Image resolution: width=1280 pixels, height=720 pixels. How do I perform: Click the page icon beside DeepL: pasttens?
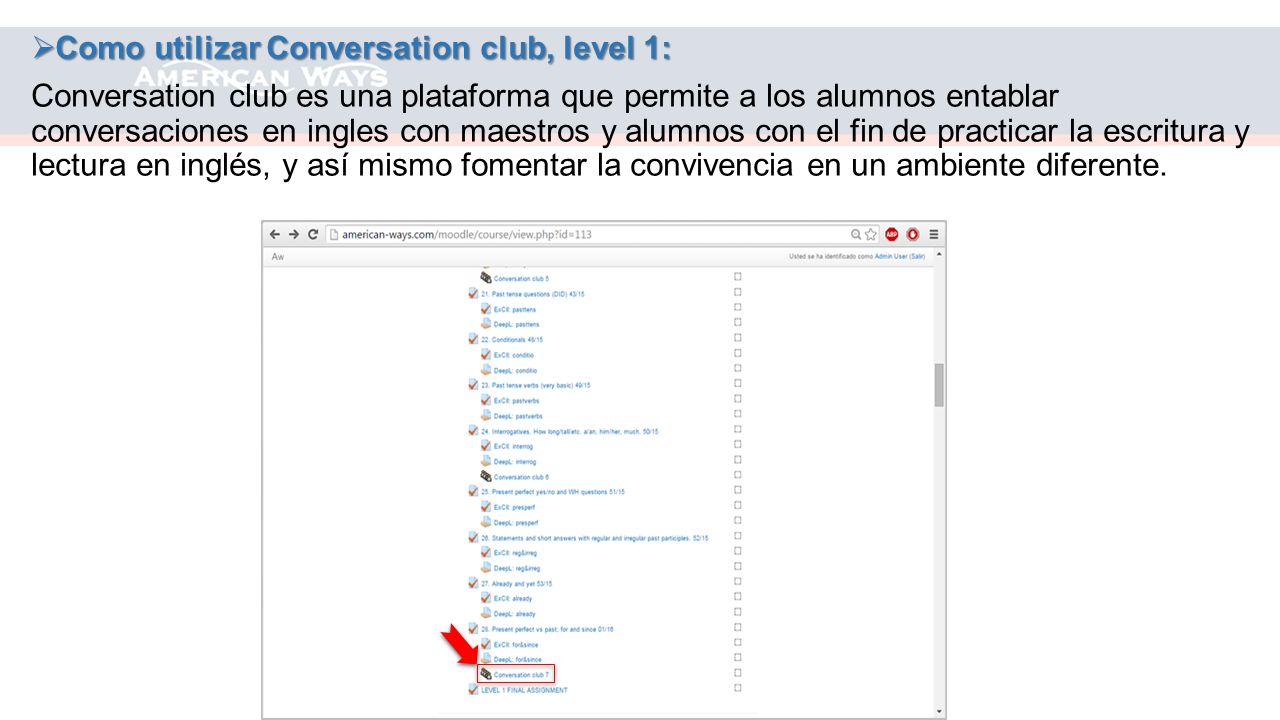pyautogui.click(x=486, y=324)
